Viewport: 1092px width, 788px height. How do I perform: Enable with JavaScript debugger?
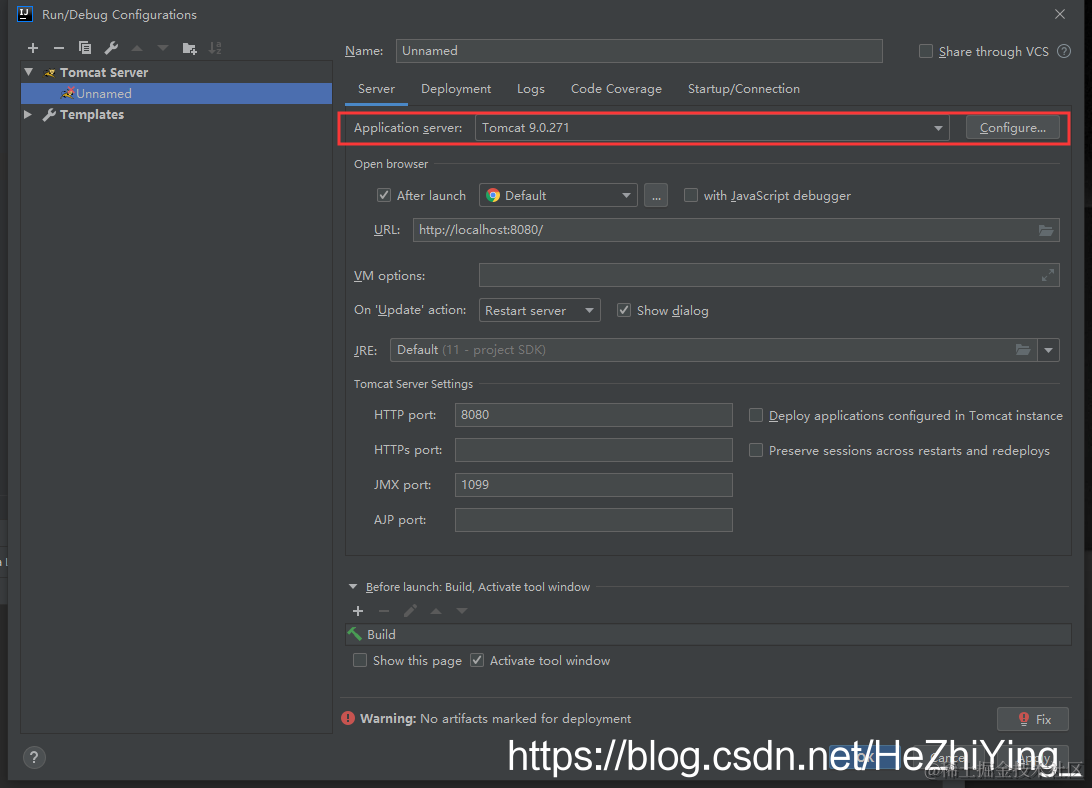click(x=691, y=195)
